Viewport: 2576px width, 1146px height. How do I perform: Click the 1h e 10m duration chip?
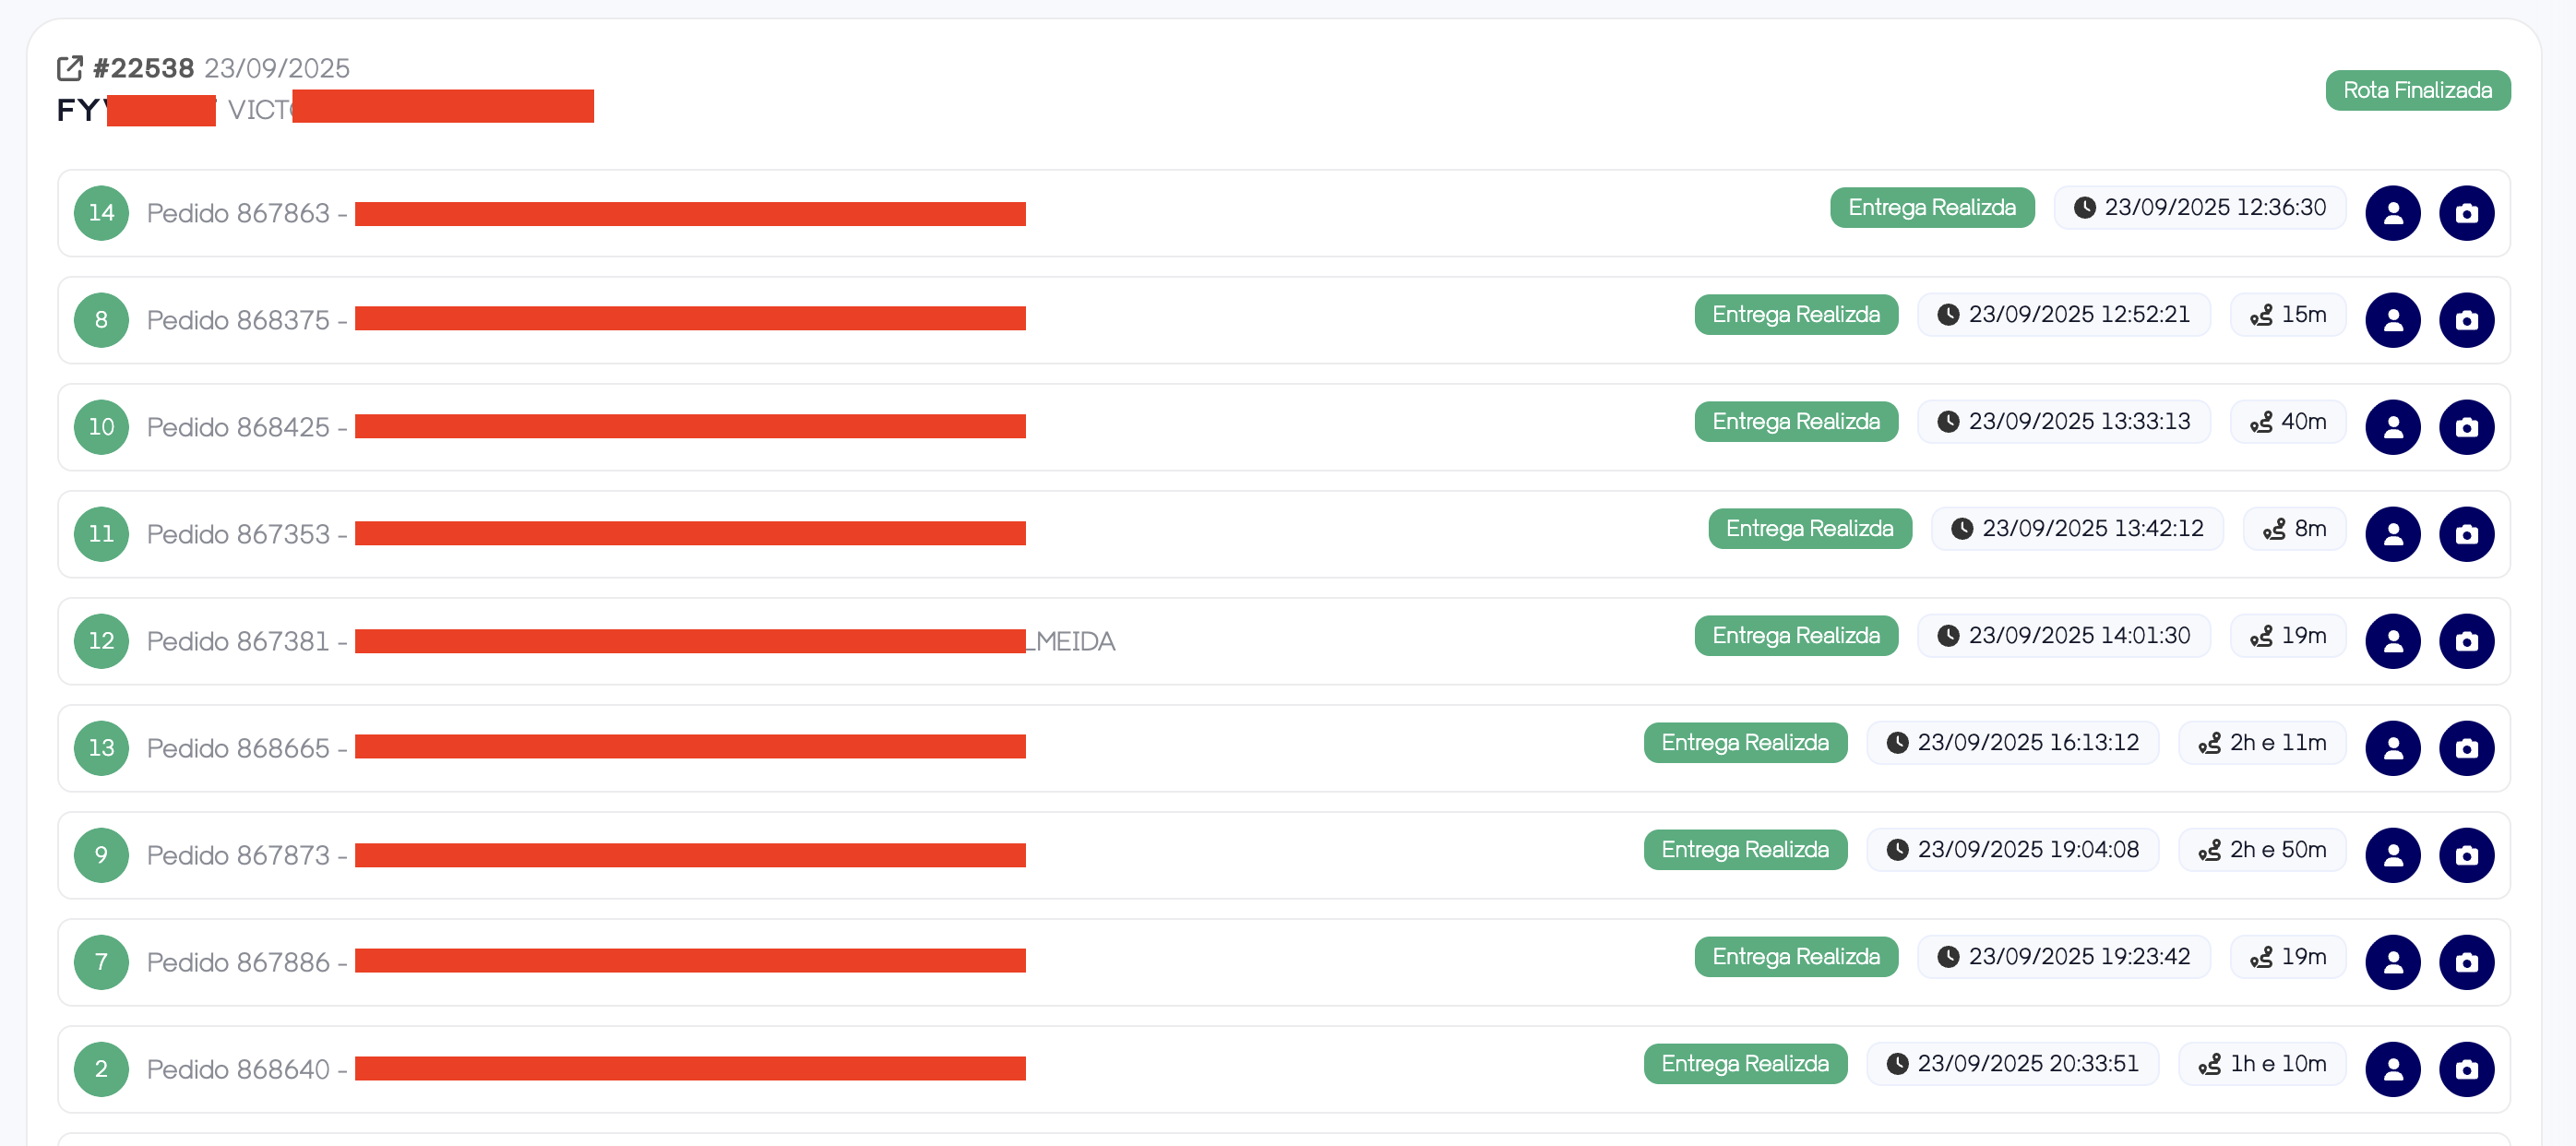pos(2261,1063)
